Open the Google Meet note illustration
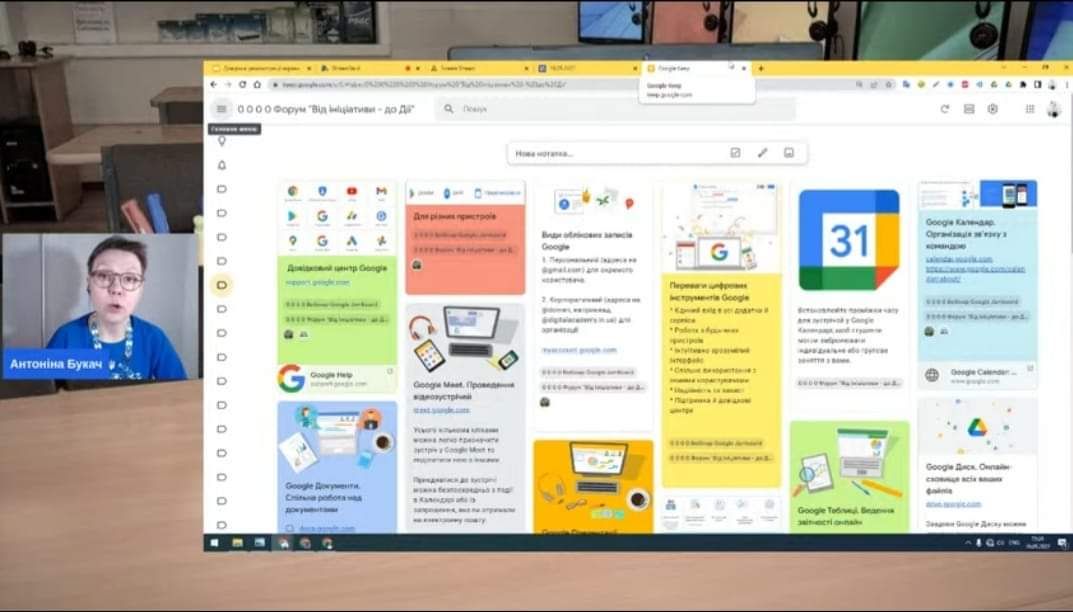The width and height of the screenshot is (1073, 612). [x=465, y=339]
